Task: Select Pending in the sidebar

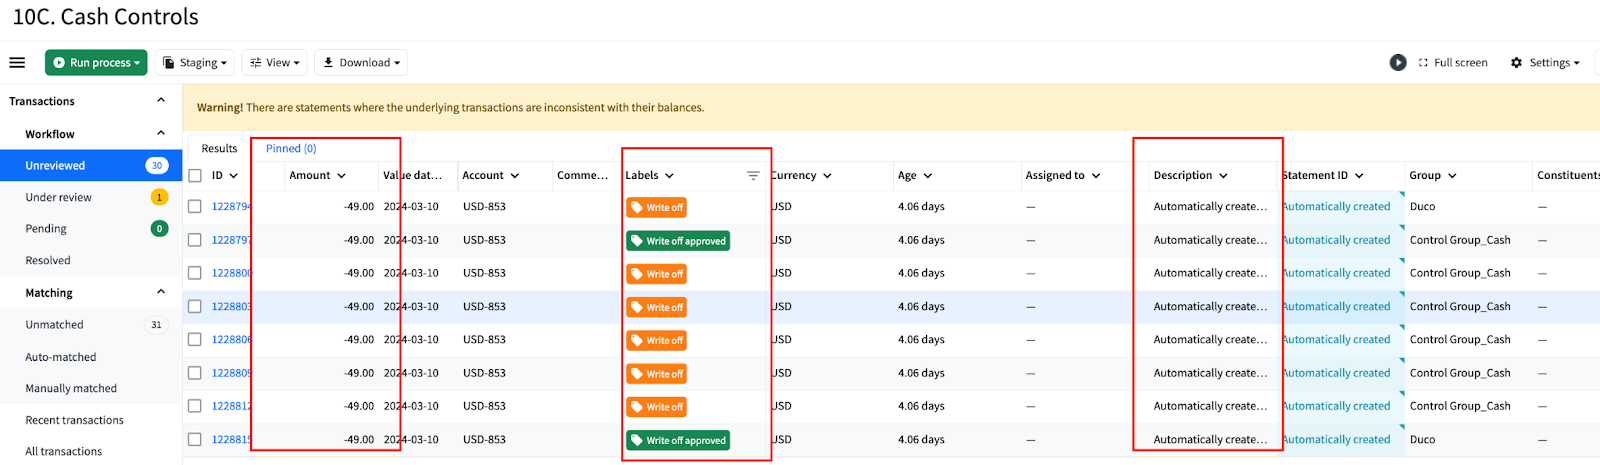Action: tap(91, 228)
